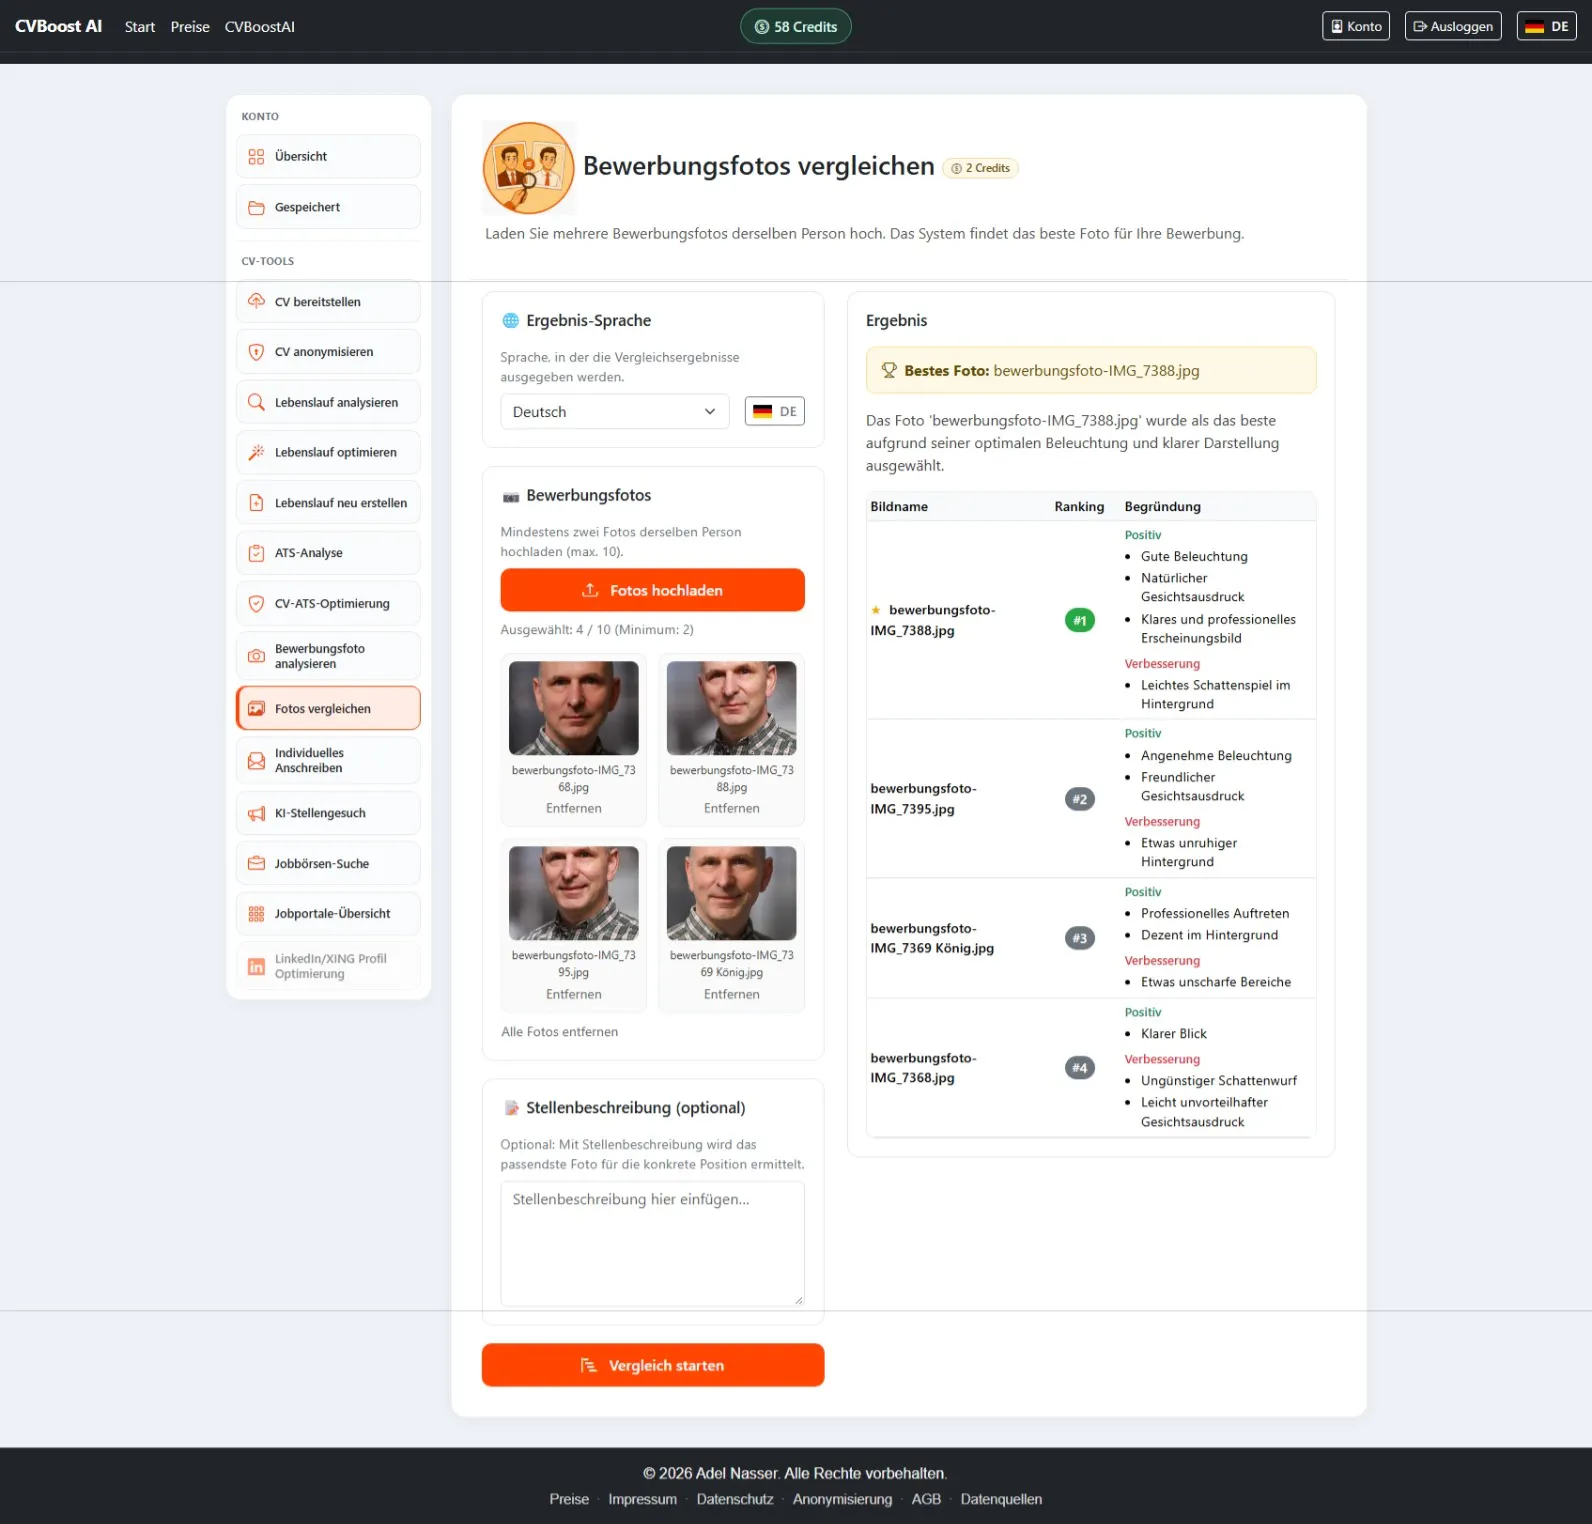Open the DE language selector in header
This screenshot has width=1592, height=1524.
click(x=1546, y=27)
